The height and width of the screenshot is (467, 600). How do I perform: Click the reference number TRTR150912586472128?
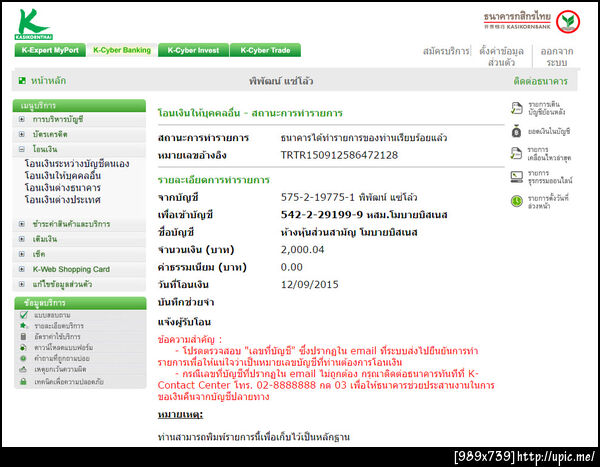pyautogui.click(x=339, y=155)
